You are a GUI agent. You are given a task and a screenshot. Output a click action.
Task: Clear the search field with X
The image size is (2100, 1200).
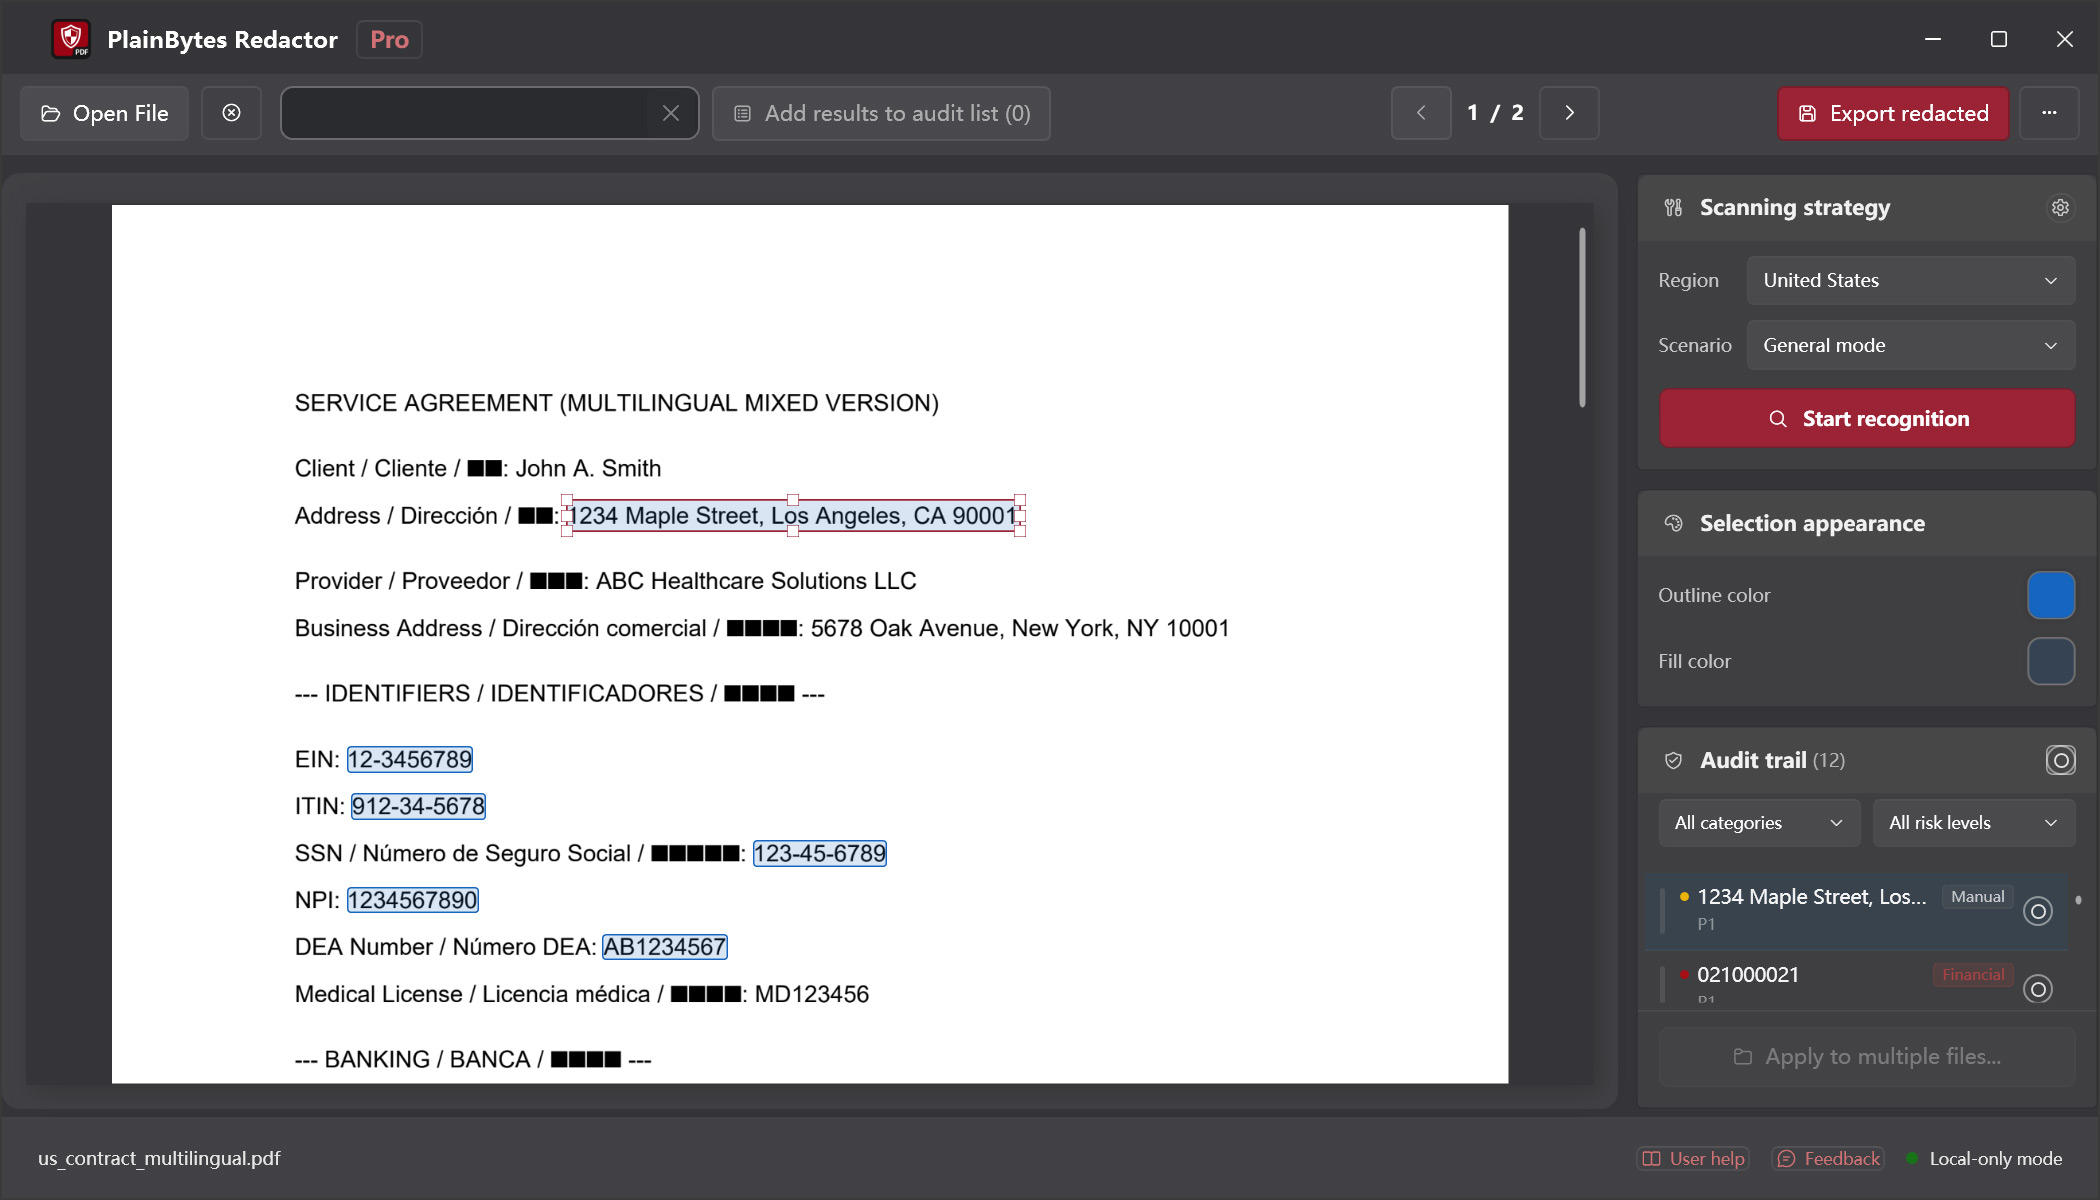tap(671, 113)
